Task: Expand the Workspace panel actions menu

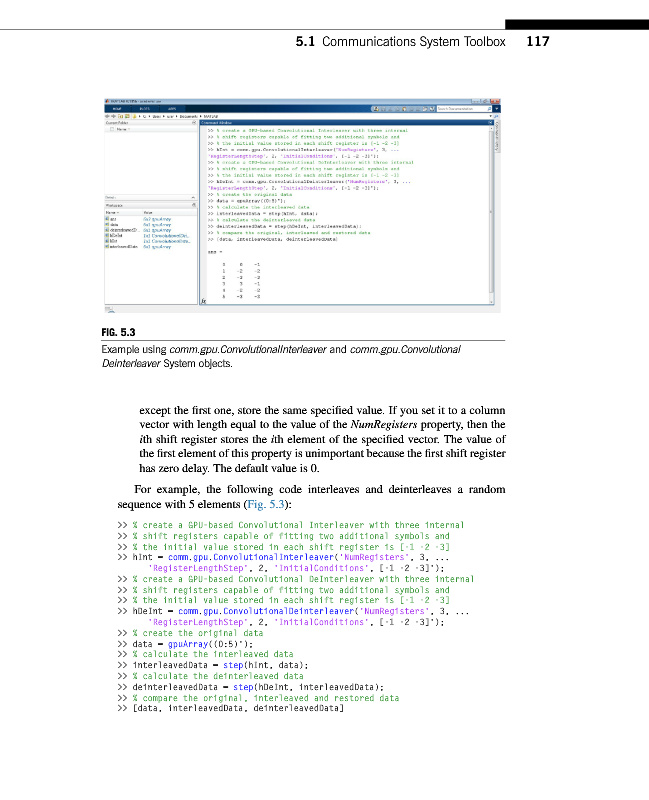Action: (x=194, y=204)
